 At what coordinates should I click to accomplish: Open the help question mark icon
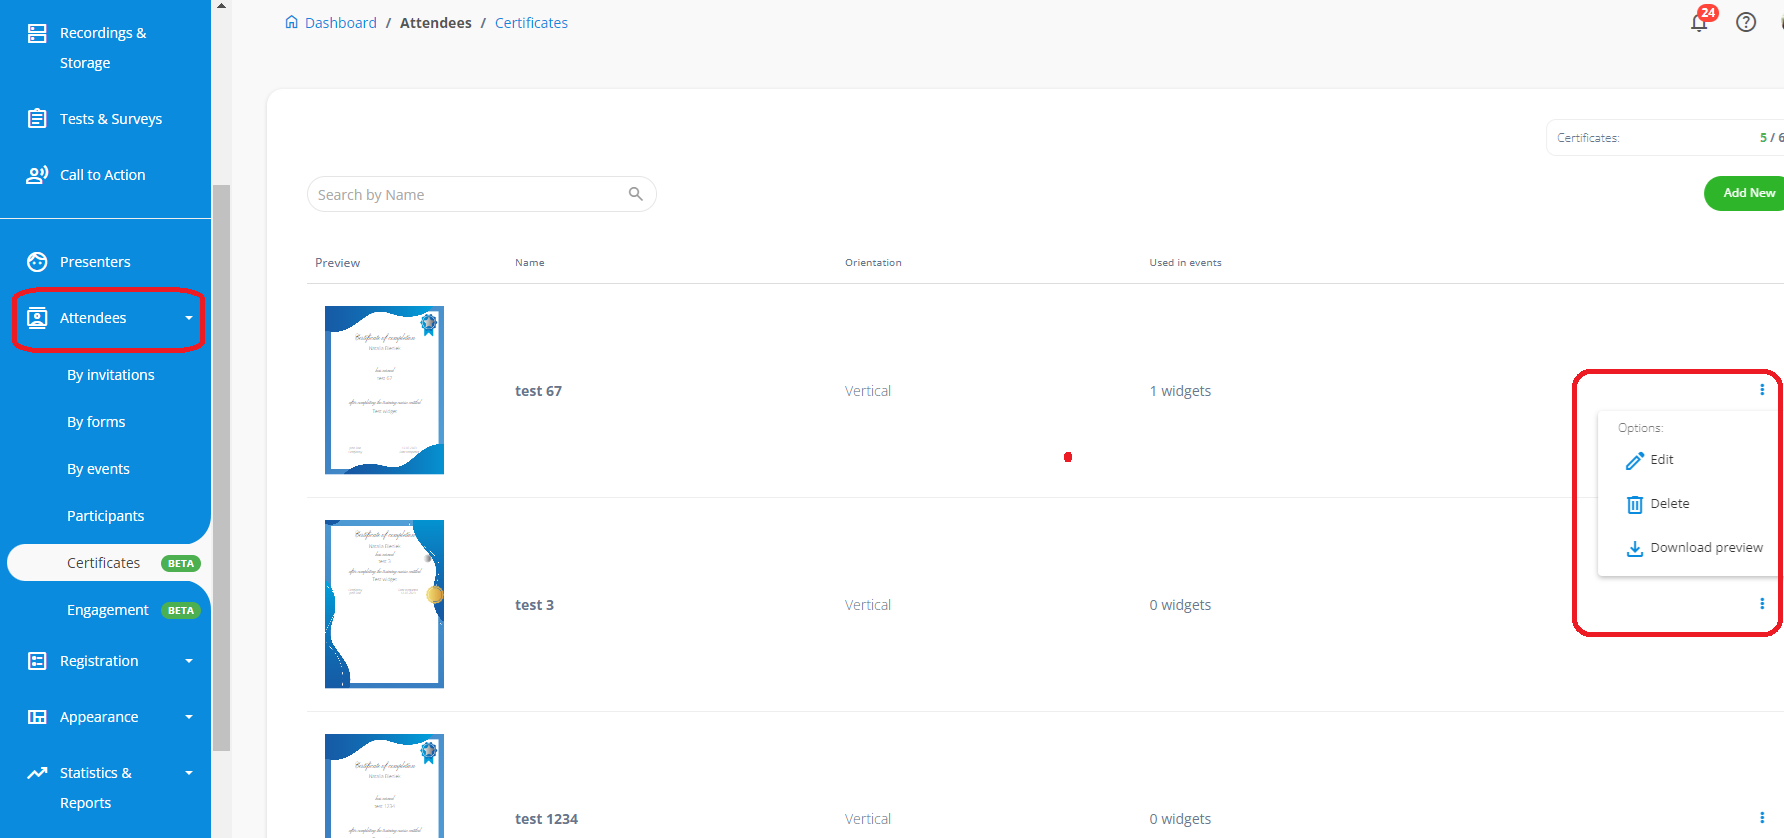click(1746, 22)
